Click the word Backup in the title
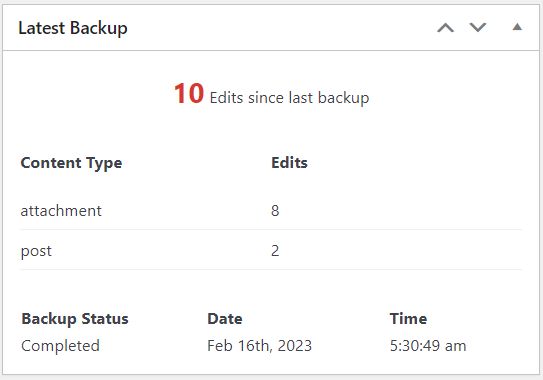543x380 pixels. click(x=98, y=28)
